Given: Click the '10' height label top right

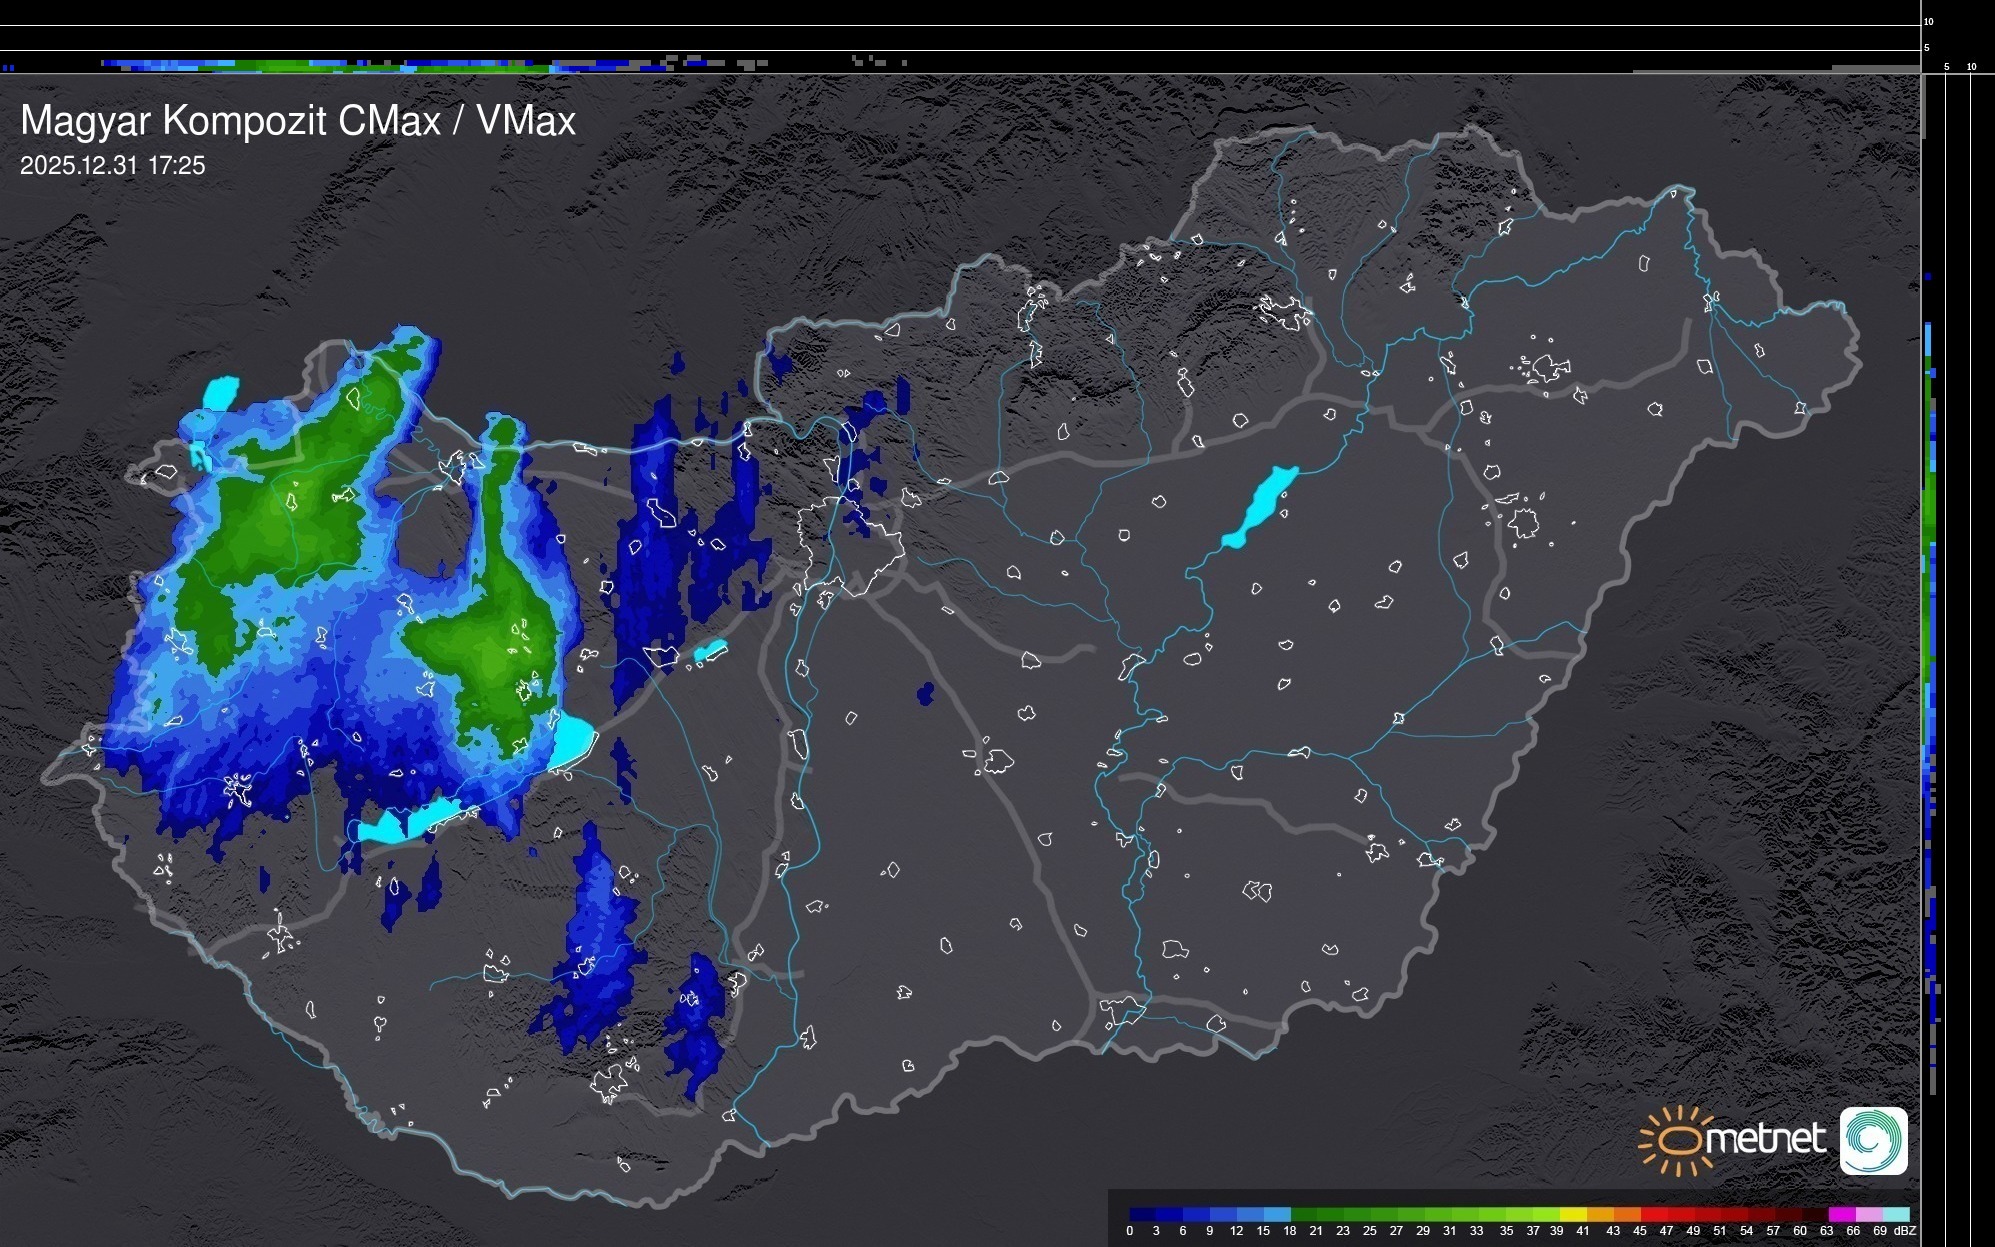Looking at the screenshot, I should (1928, 21).
